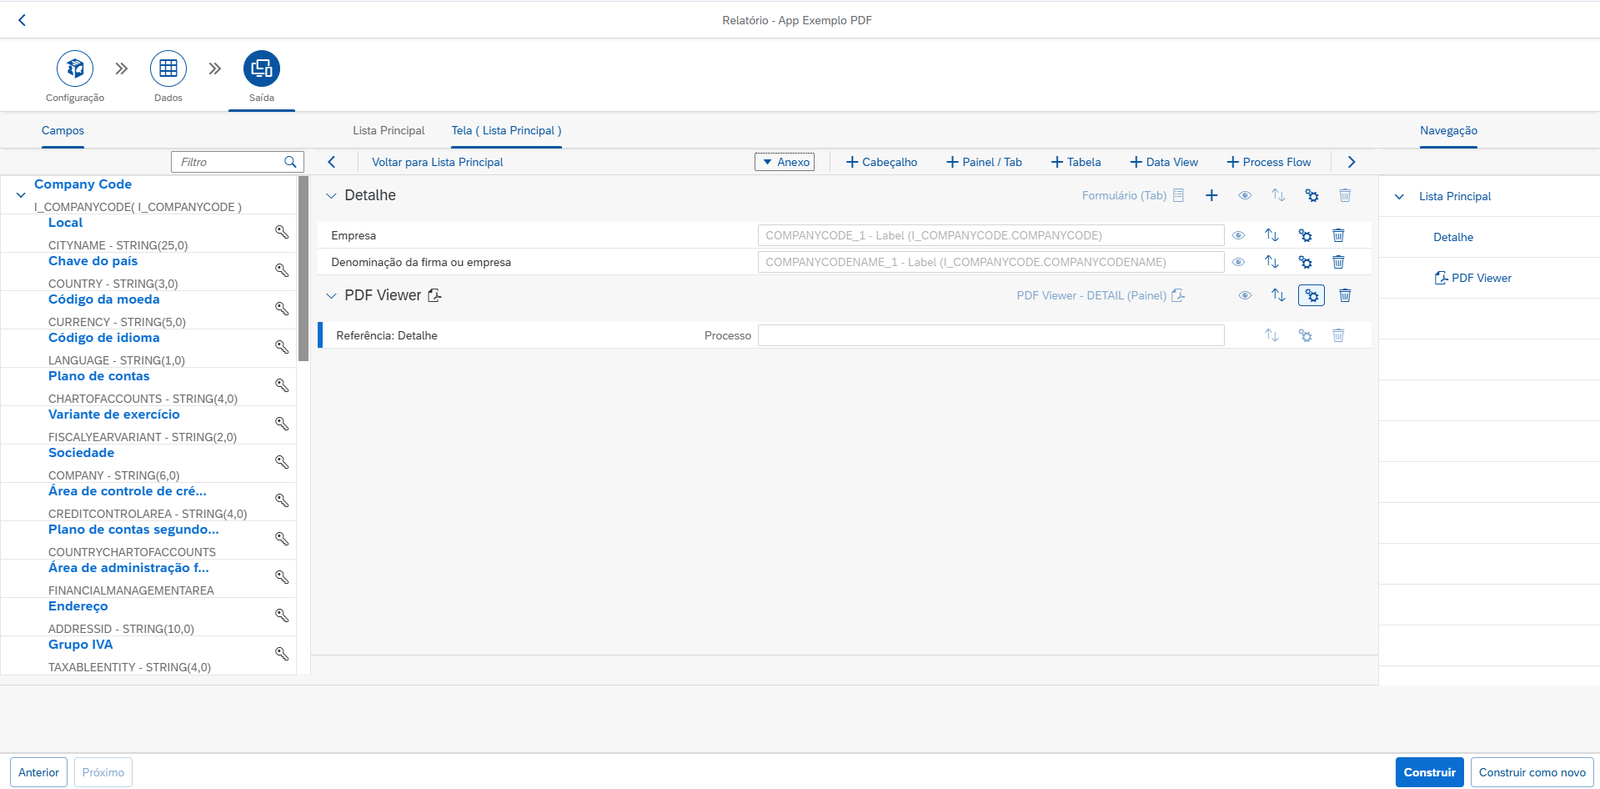Viewport: 1600px width, 789px height.
Task: Open the Anexo dropdown
Action: (785, 162)
